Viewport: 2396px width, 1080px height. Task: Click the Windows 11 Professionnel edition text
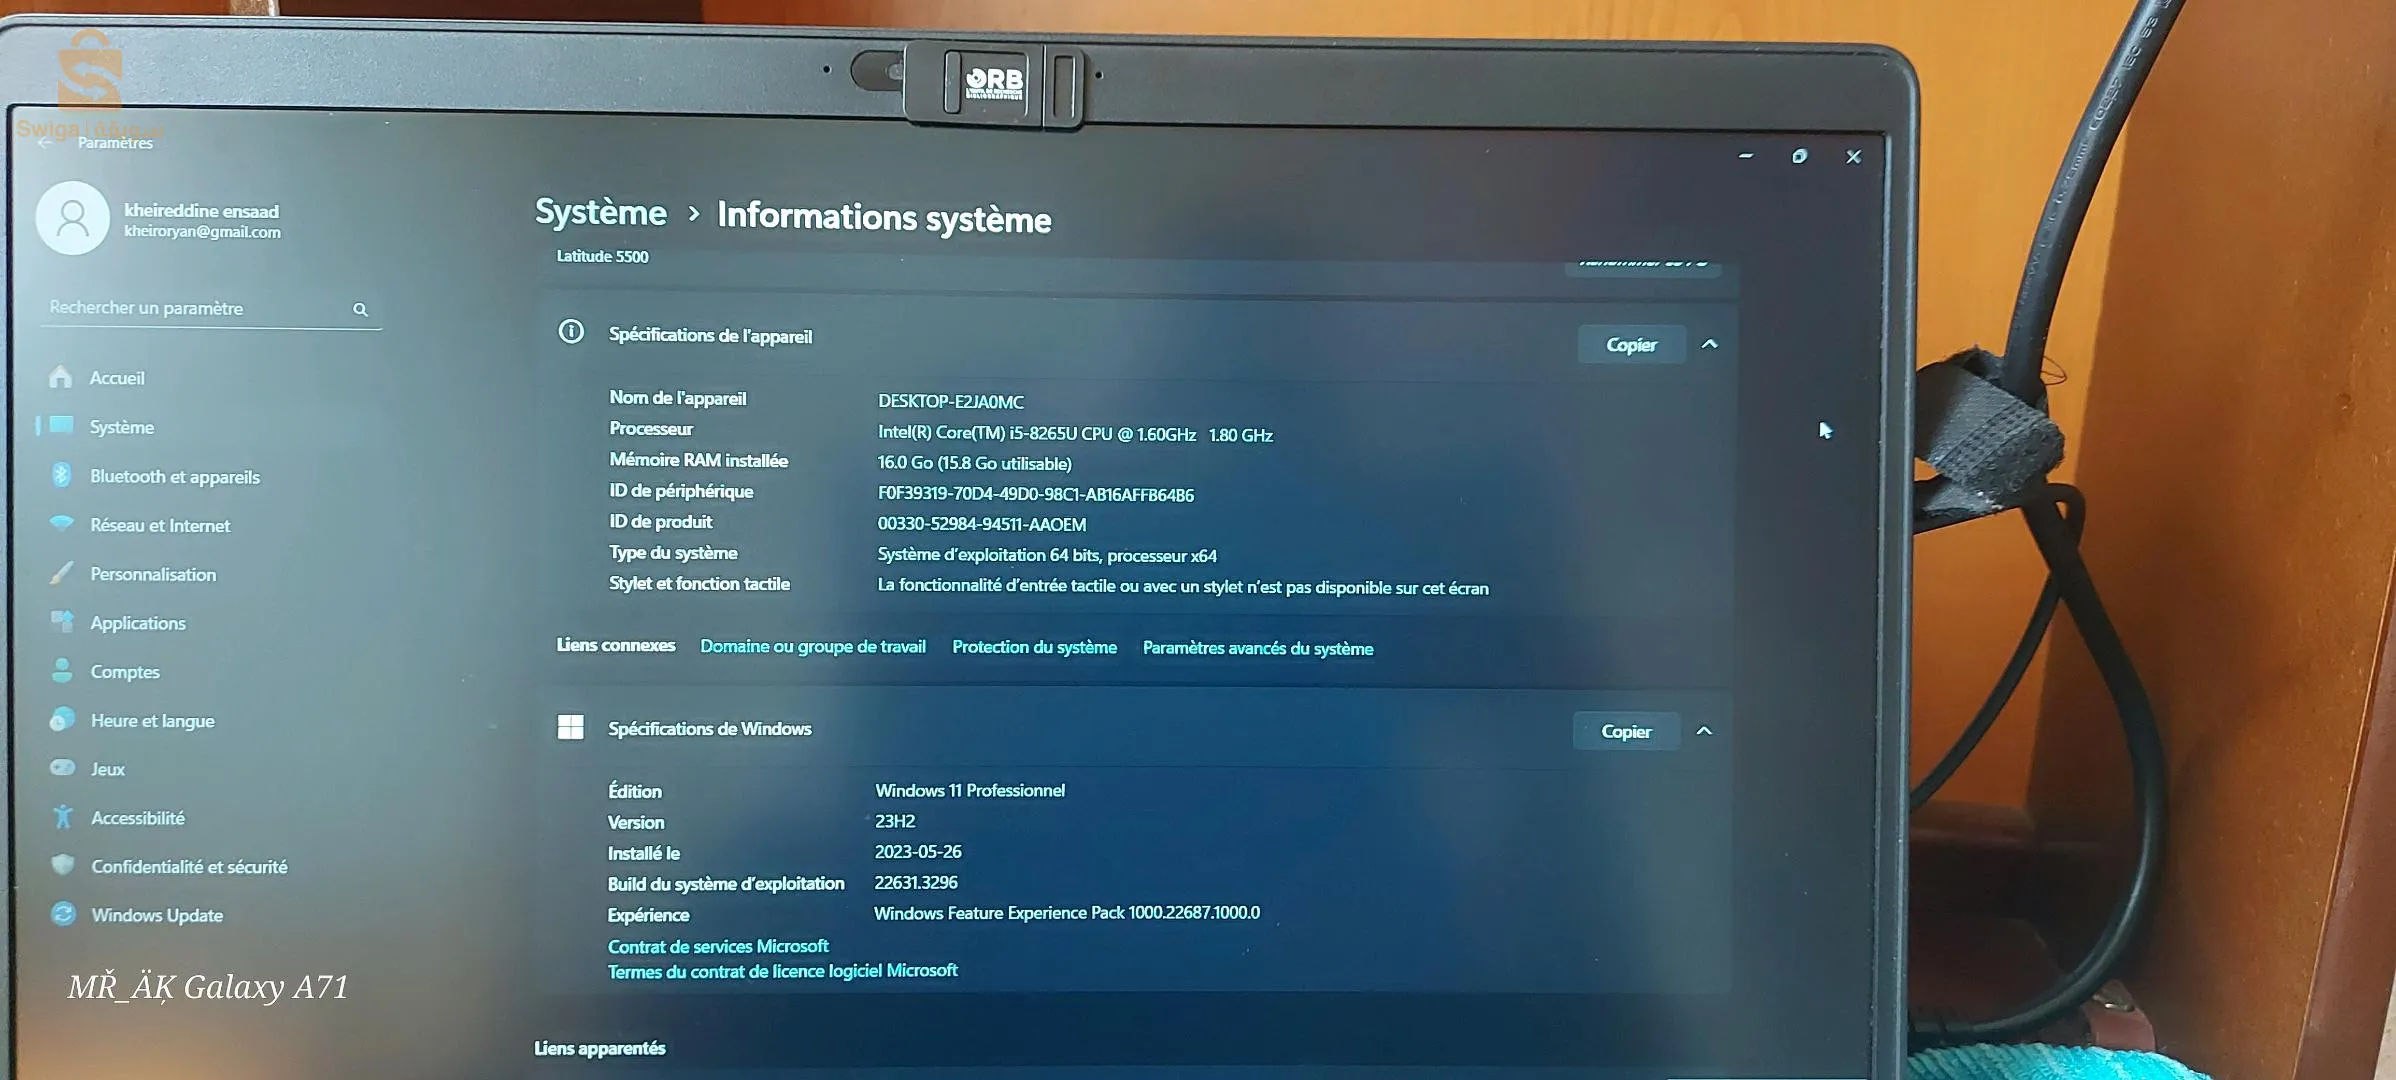pyautogui.click(x=970, y=790)
